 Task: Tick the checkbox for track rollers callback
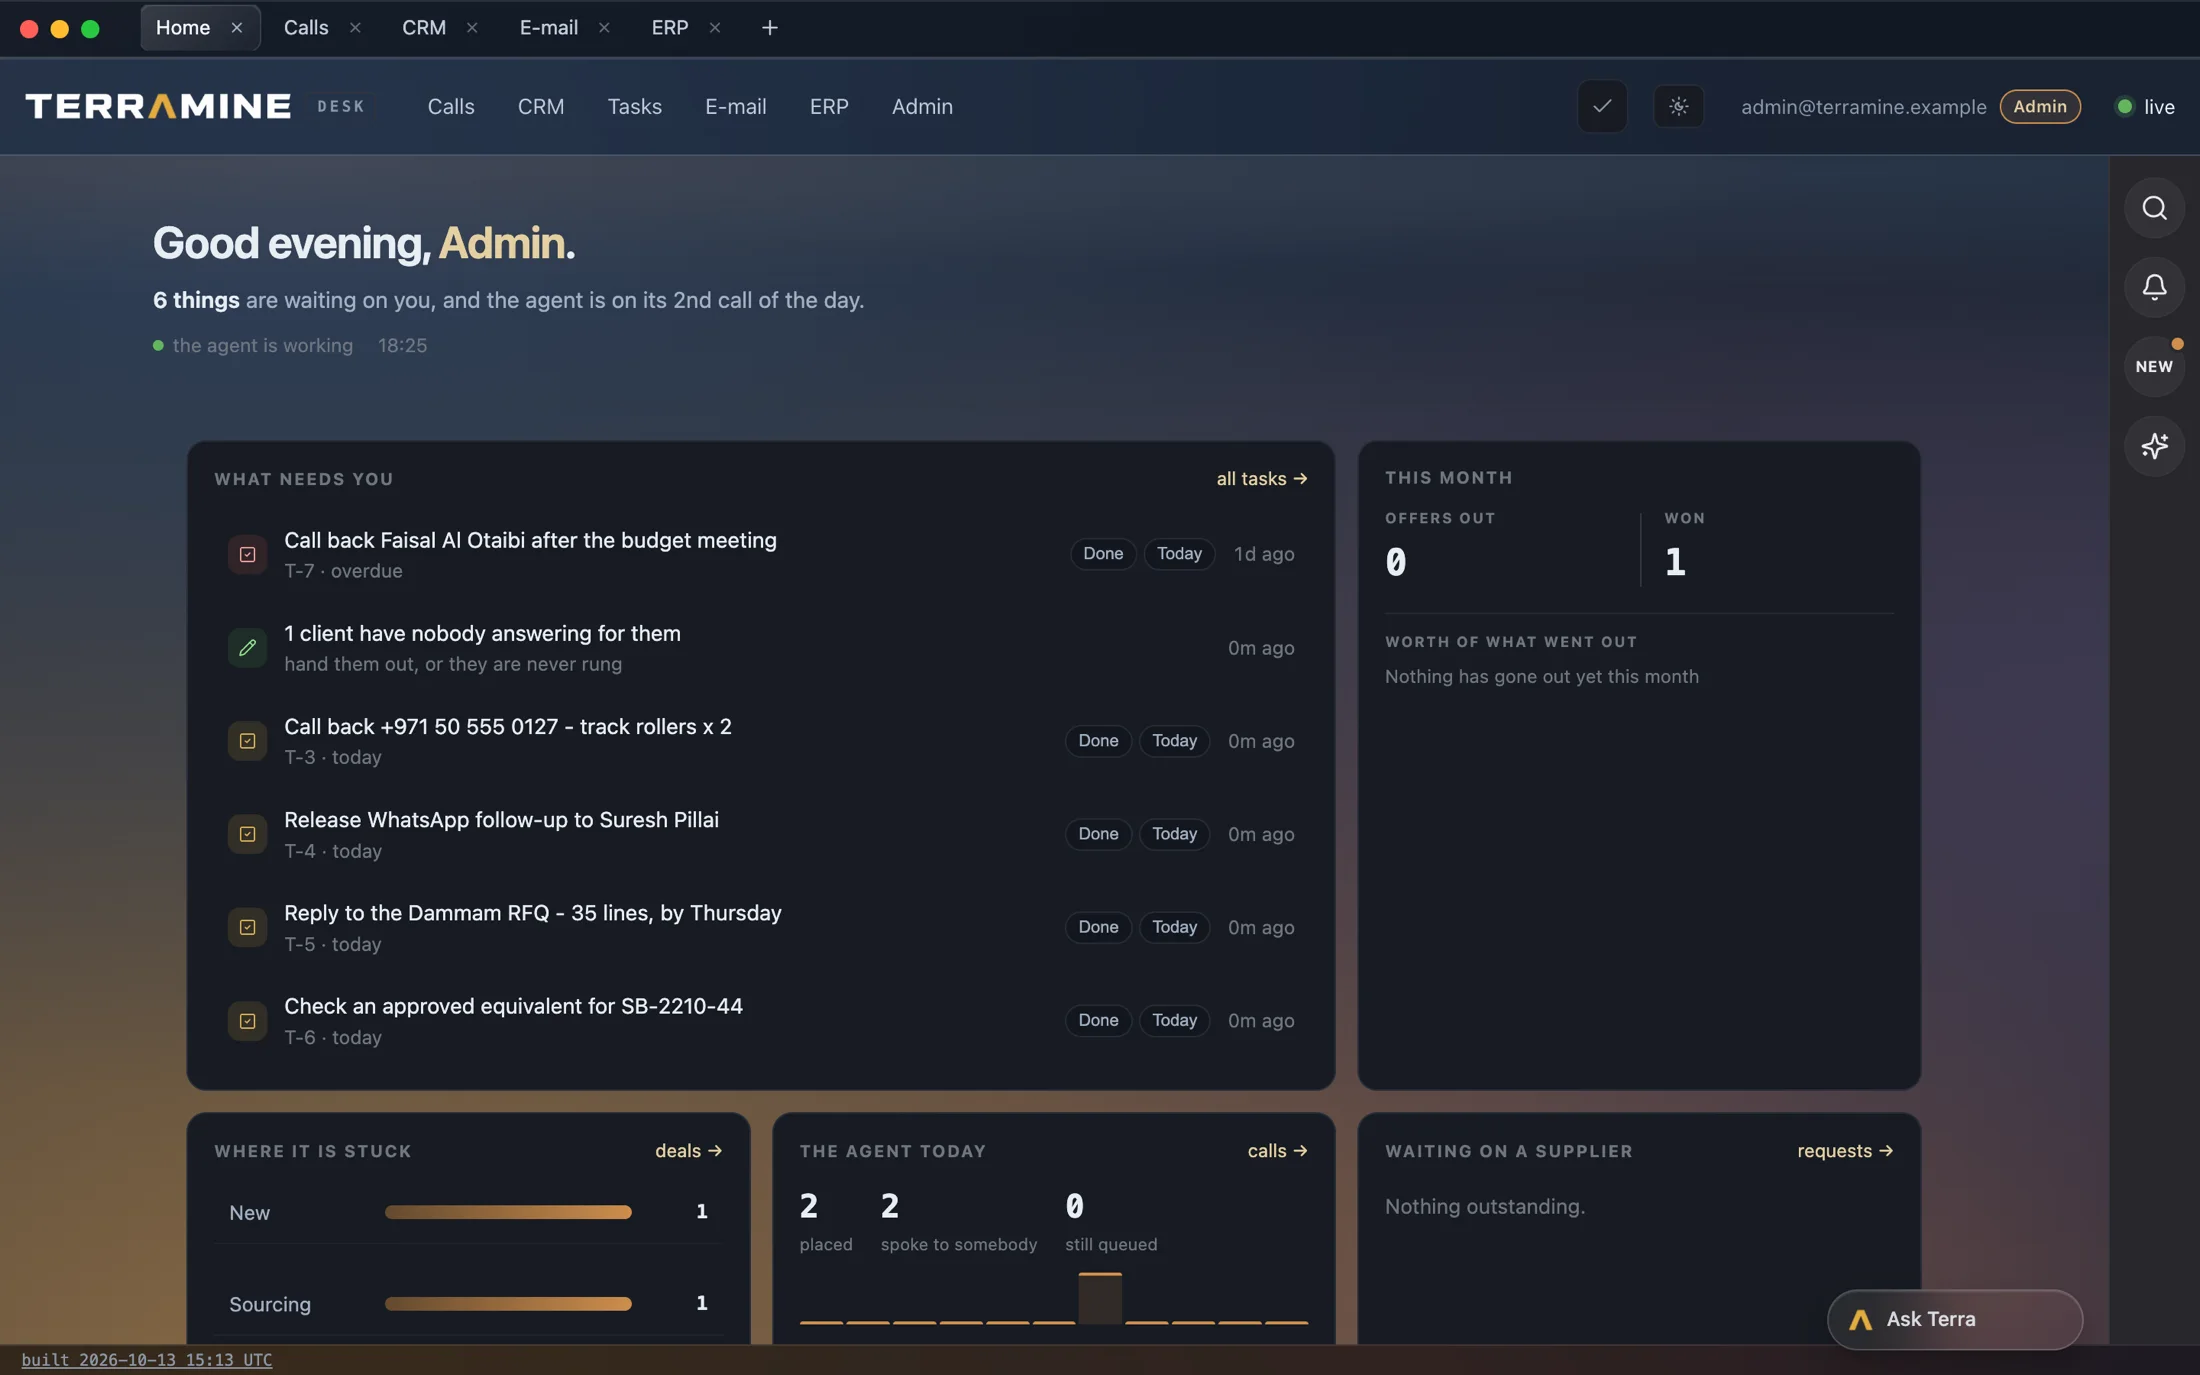pos(247,741)
